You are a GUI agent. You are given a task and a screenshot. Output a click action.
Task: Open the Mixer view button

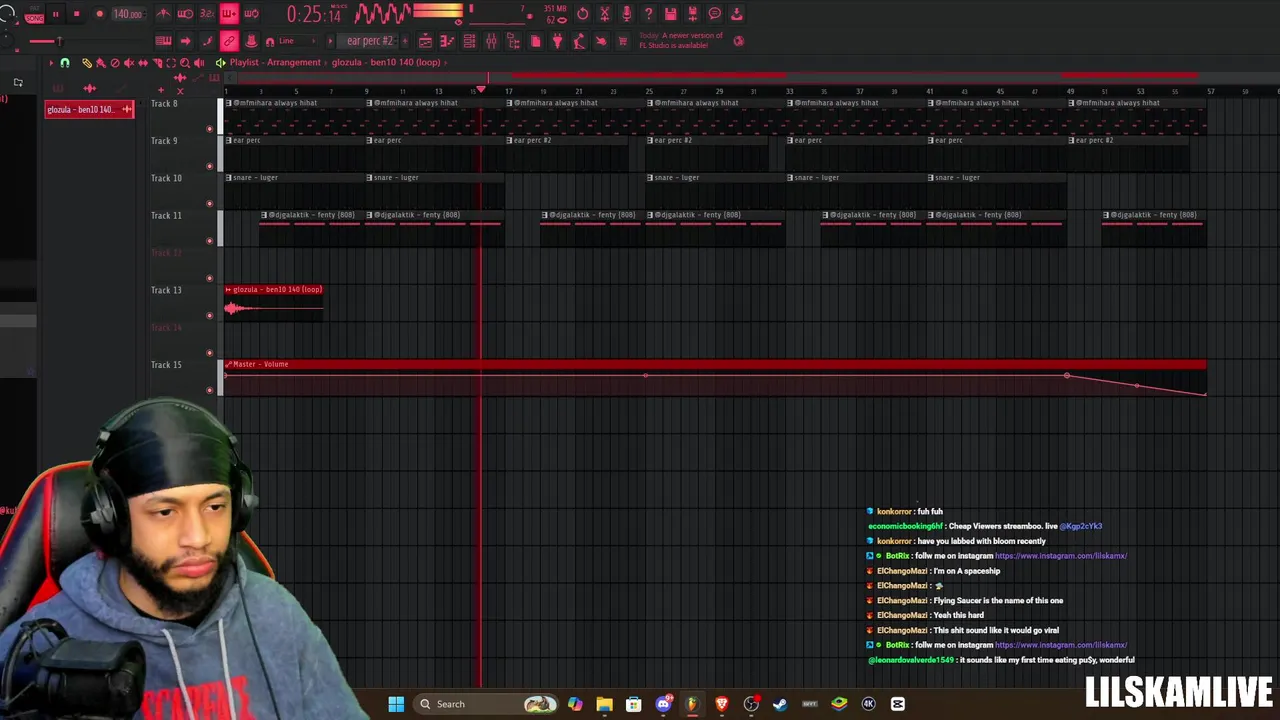[x=491, y=41]
